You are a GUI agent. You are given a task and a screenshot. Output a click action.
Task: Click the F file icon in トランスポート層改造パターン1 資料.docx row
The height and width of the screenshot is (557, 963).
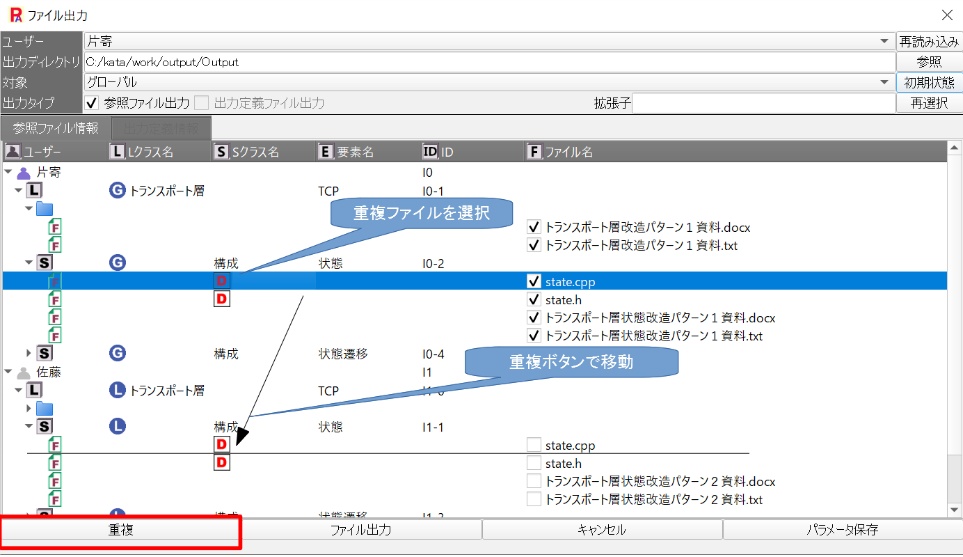[55, 227]
